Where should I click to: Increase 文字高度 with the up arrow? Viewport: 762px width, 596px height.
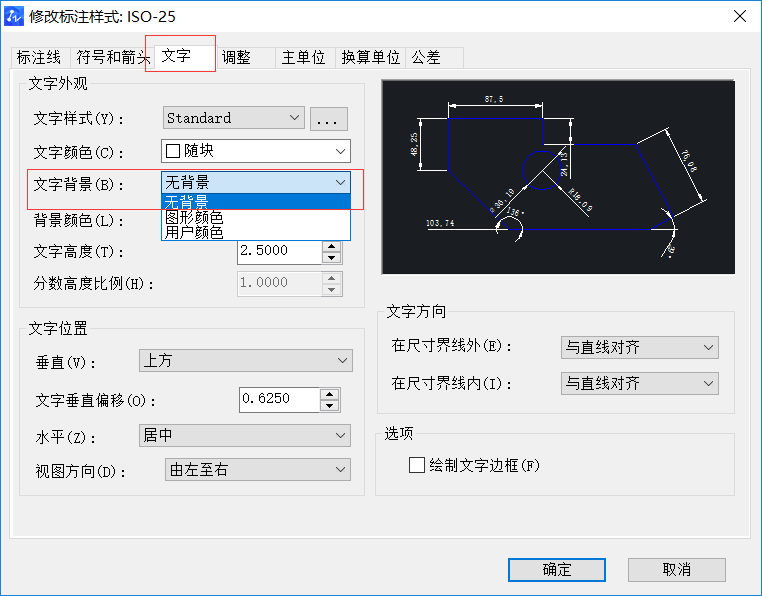coord(331,246)
